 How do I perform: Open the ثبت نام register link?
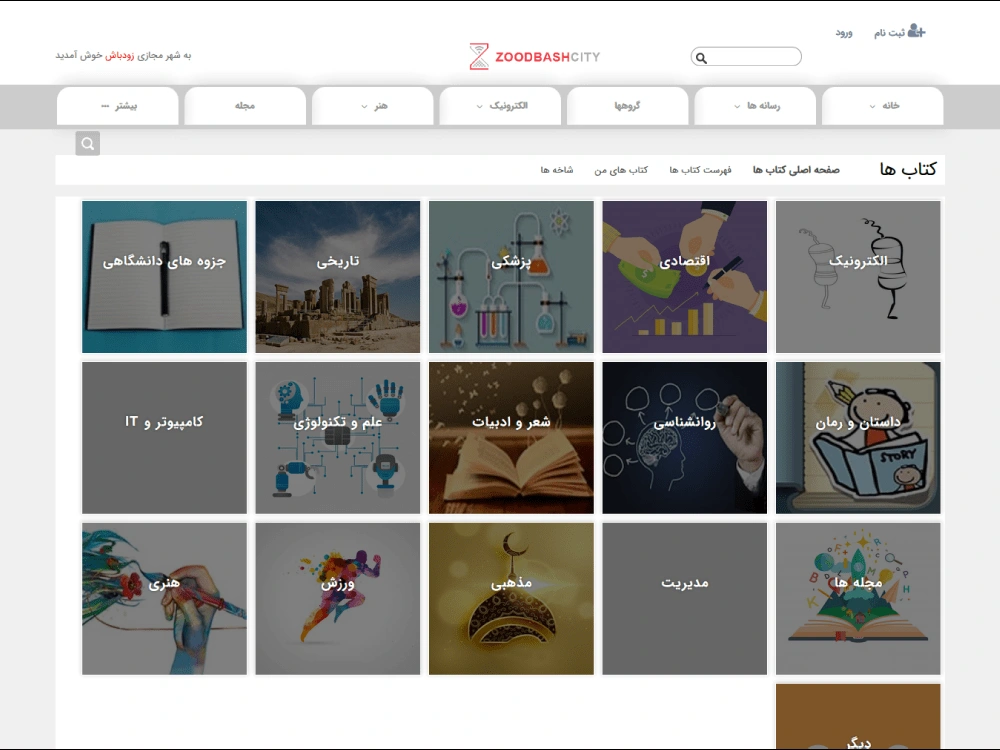pyautogui.click(x=889, y=33)
